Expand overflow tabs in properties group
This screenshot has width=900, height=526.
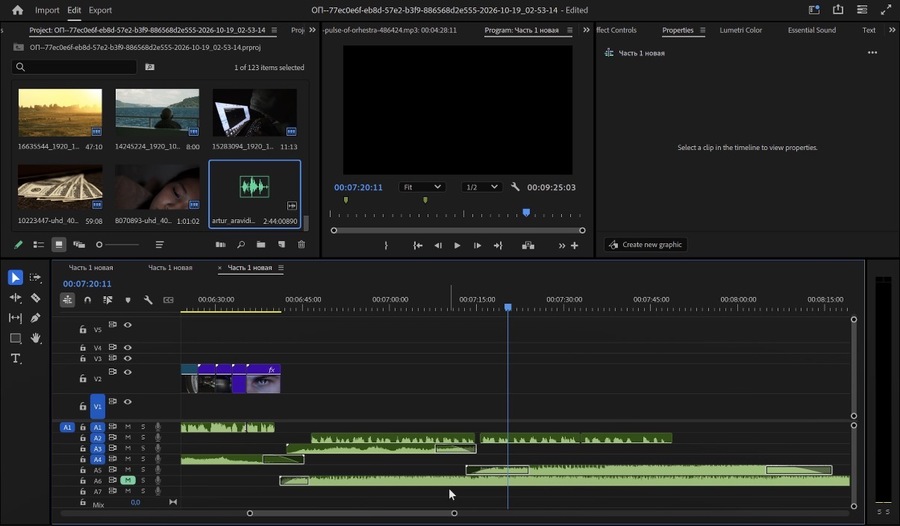pos(892,30)
